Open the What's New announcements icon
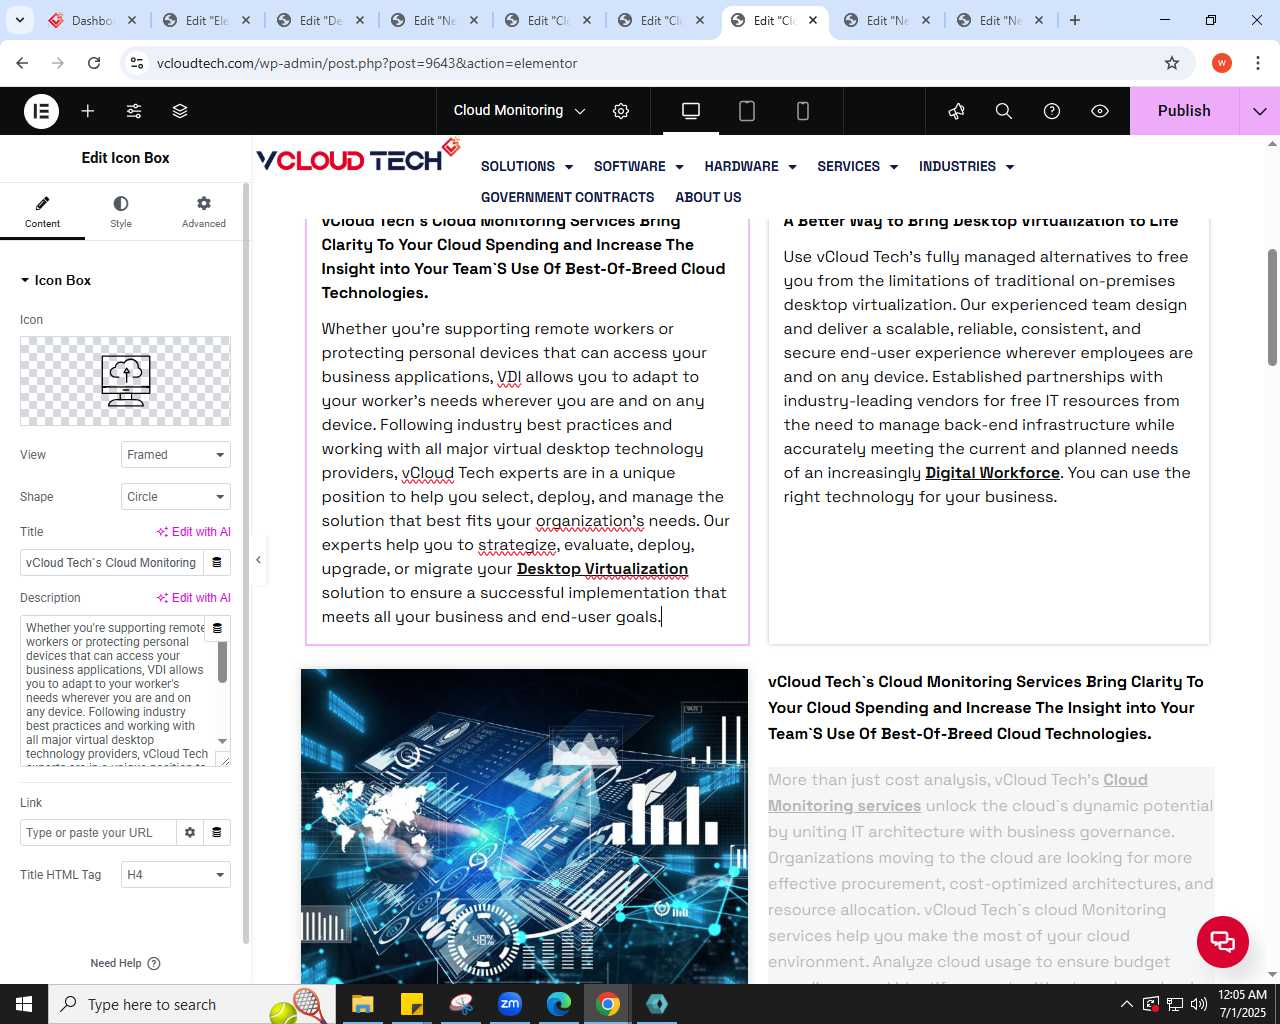The image size is (1280, 1024). [x=957, y=111]
